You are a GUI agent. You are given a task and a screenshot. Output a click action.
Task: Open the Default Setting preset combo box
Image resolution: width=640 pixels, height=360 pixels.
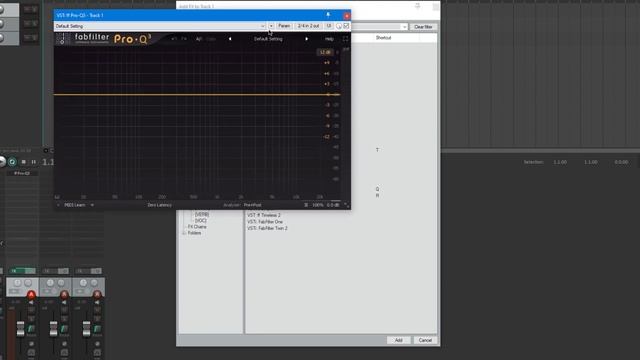coord(160,26)
